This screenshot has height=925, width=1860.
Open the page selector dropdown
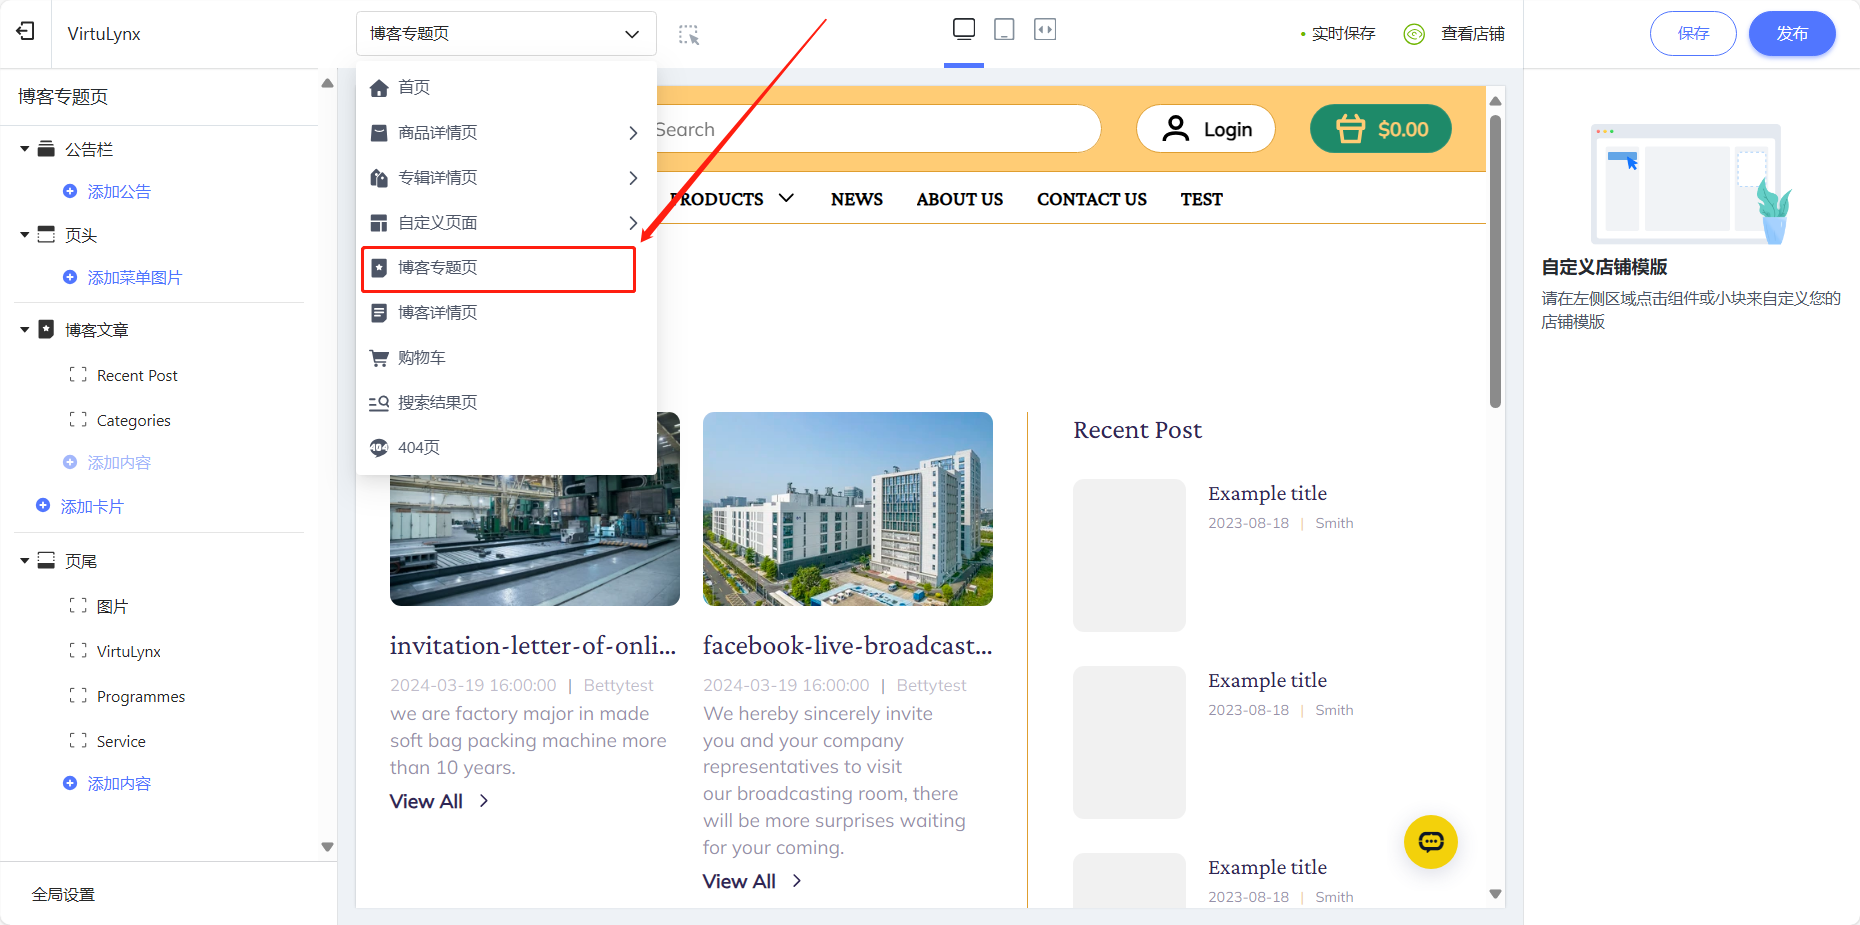(506, 34)
